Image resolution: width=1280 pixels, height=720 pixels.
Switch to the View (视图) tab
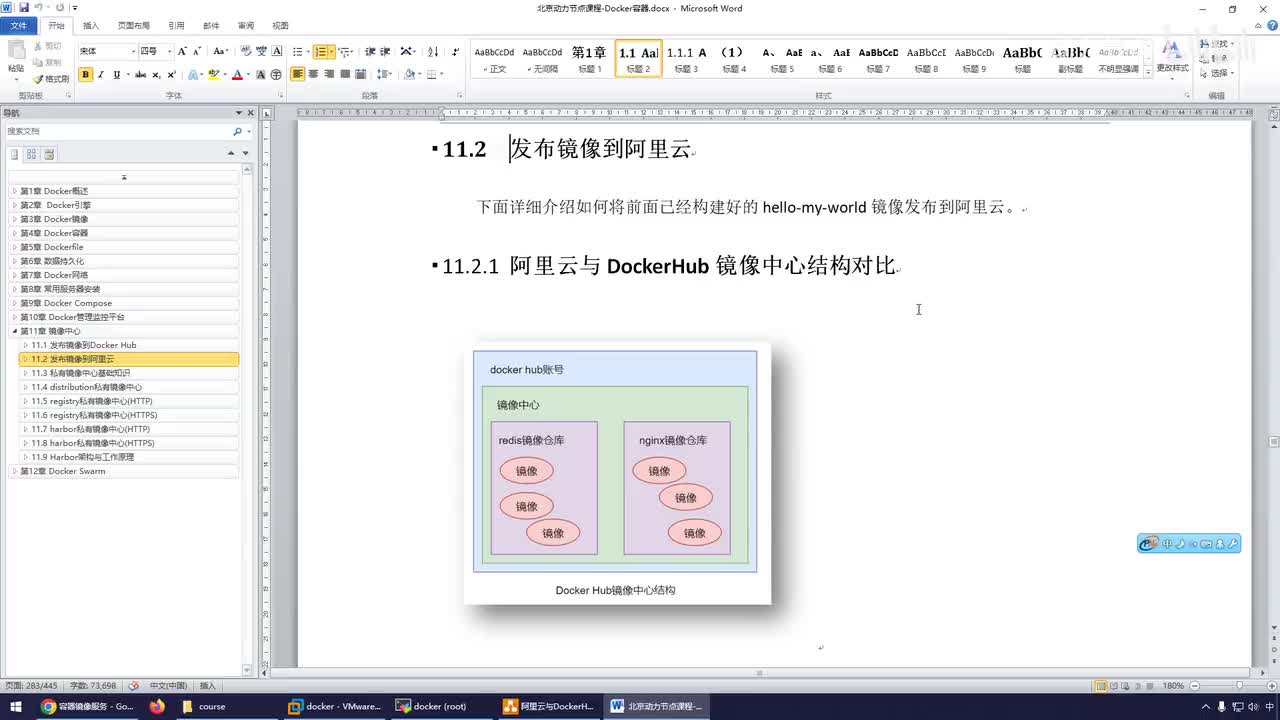pos(280,26)
